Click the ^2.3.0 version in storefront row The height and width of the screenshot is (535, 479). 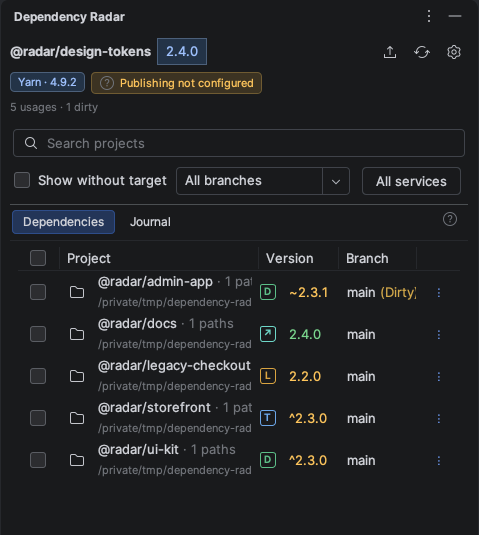[x=308, y=418]
